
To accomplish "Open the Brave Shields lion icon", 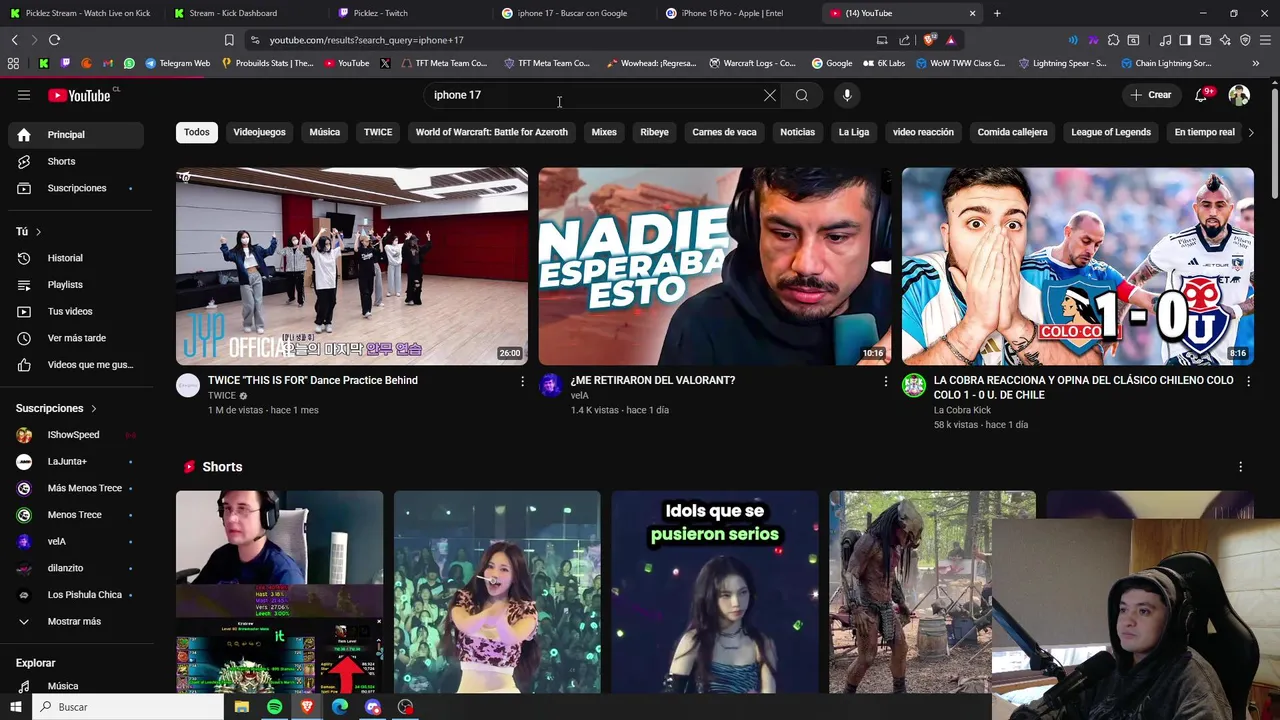I will [x=930, y=40].
